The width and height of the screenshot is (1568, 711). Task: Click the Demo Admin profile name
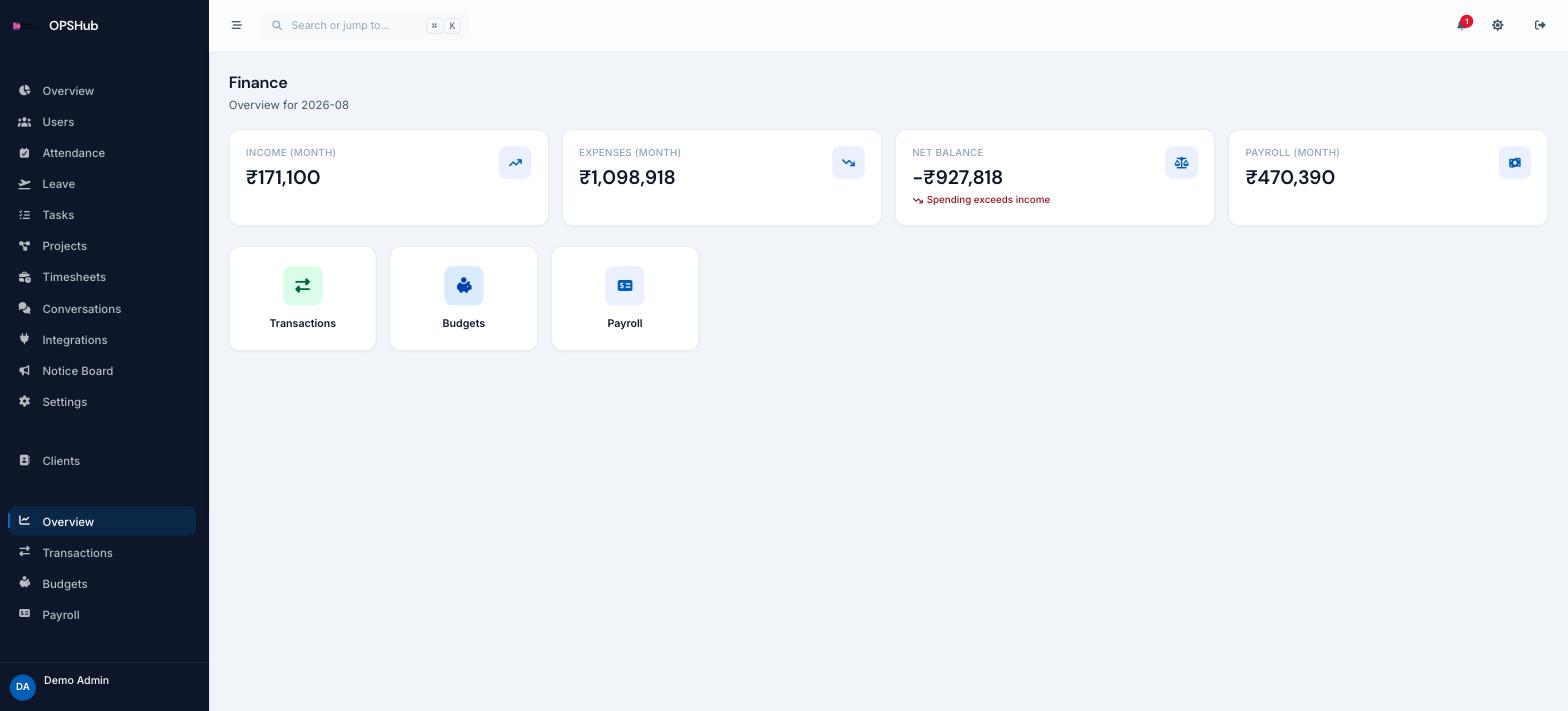coord(76,680)
